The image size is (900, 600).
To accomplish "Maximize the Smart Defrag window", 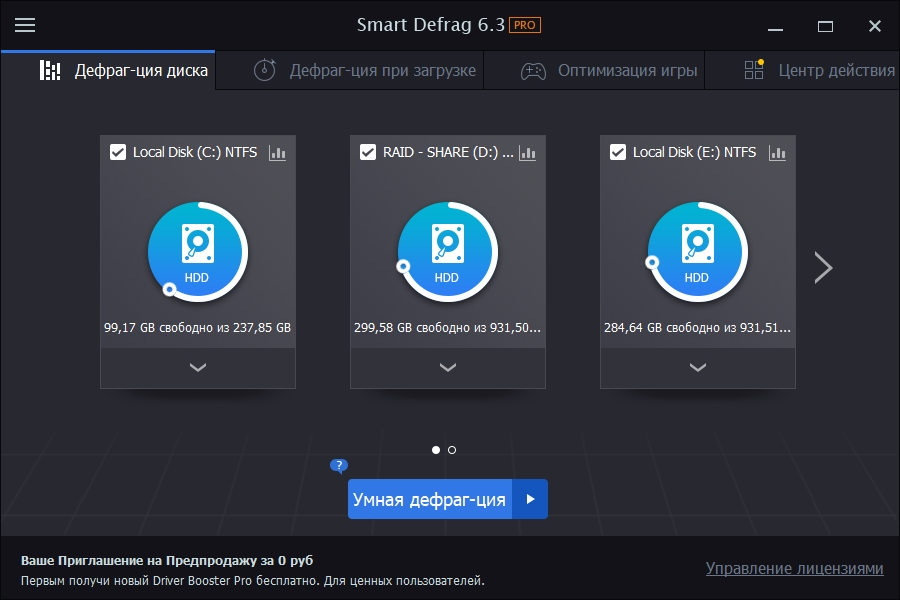I will (x=825, y=26).
